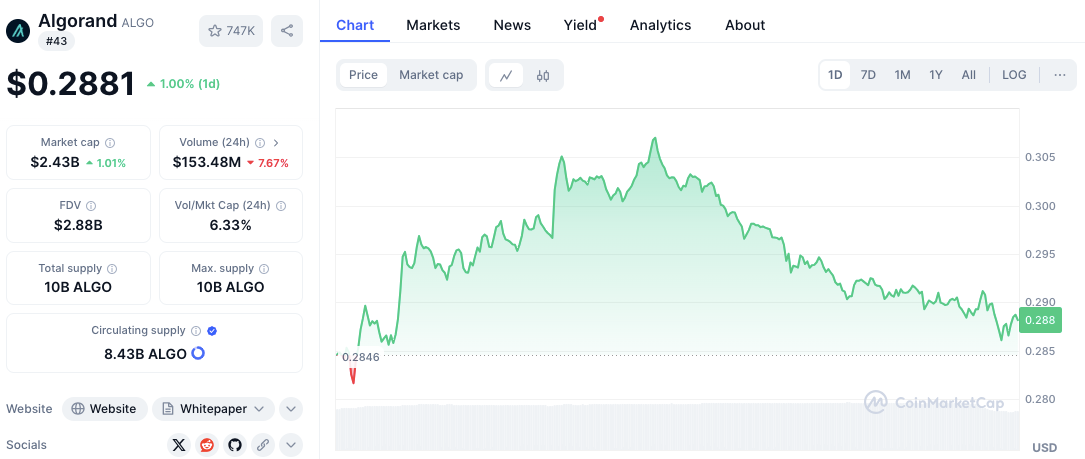Screen dimensions: 1085x459
Task: Open Algorand's Reddit community link
Action: coord(207,445)
